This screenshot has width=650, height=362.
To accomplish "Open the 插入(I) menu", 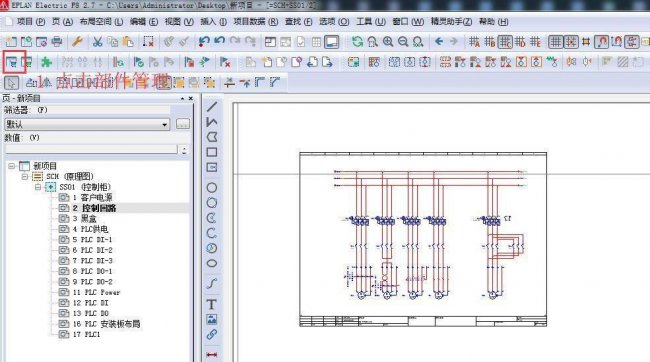I will pos(213,22).
